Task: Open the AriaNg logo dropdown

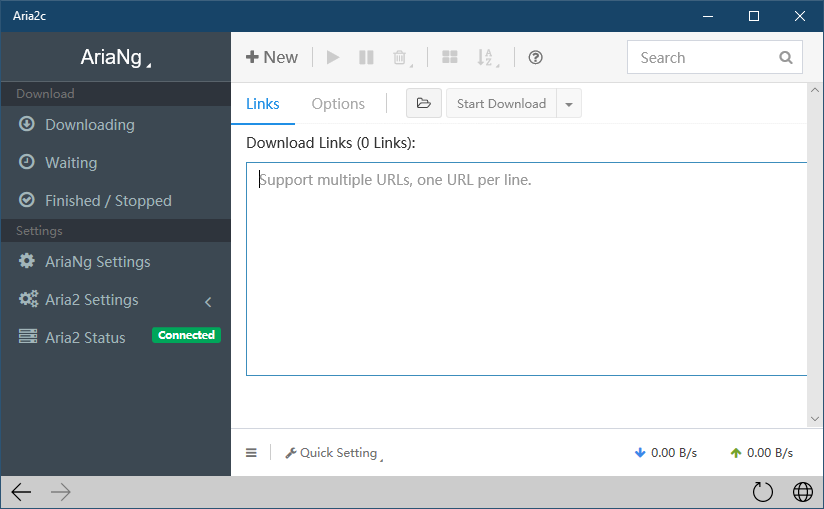Action: click(116, 57)
